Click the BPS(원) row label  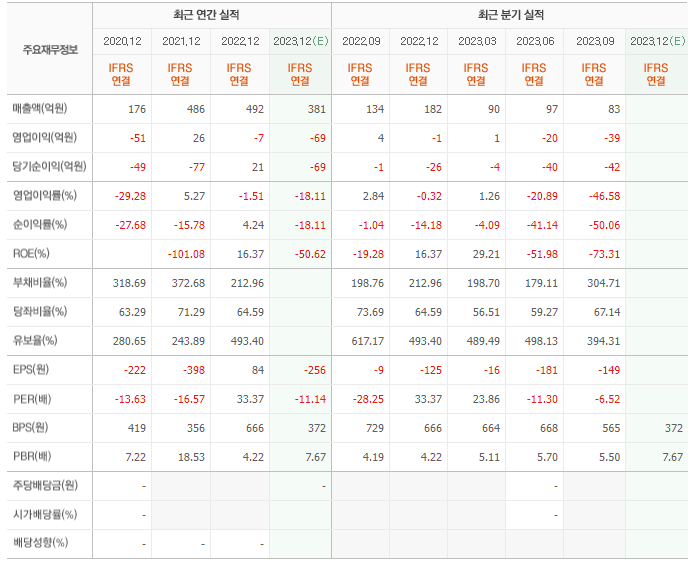[x=30, y=428]
